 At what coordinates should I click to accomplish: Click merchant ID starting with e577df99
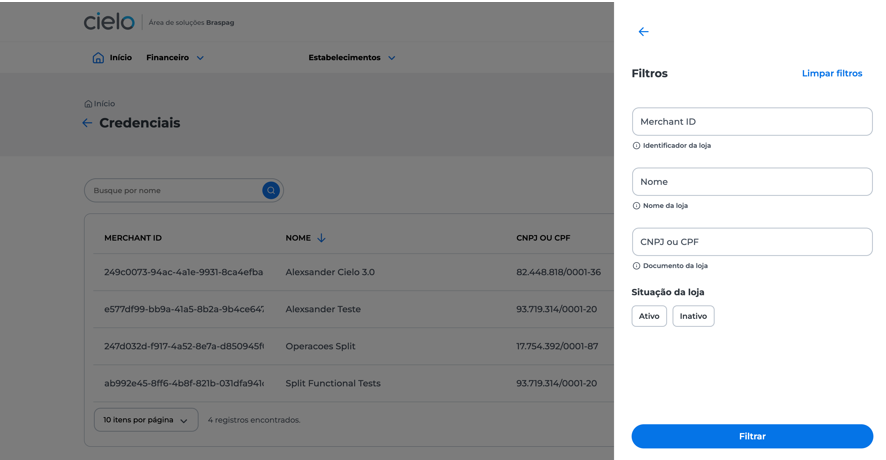coord(184,309)
